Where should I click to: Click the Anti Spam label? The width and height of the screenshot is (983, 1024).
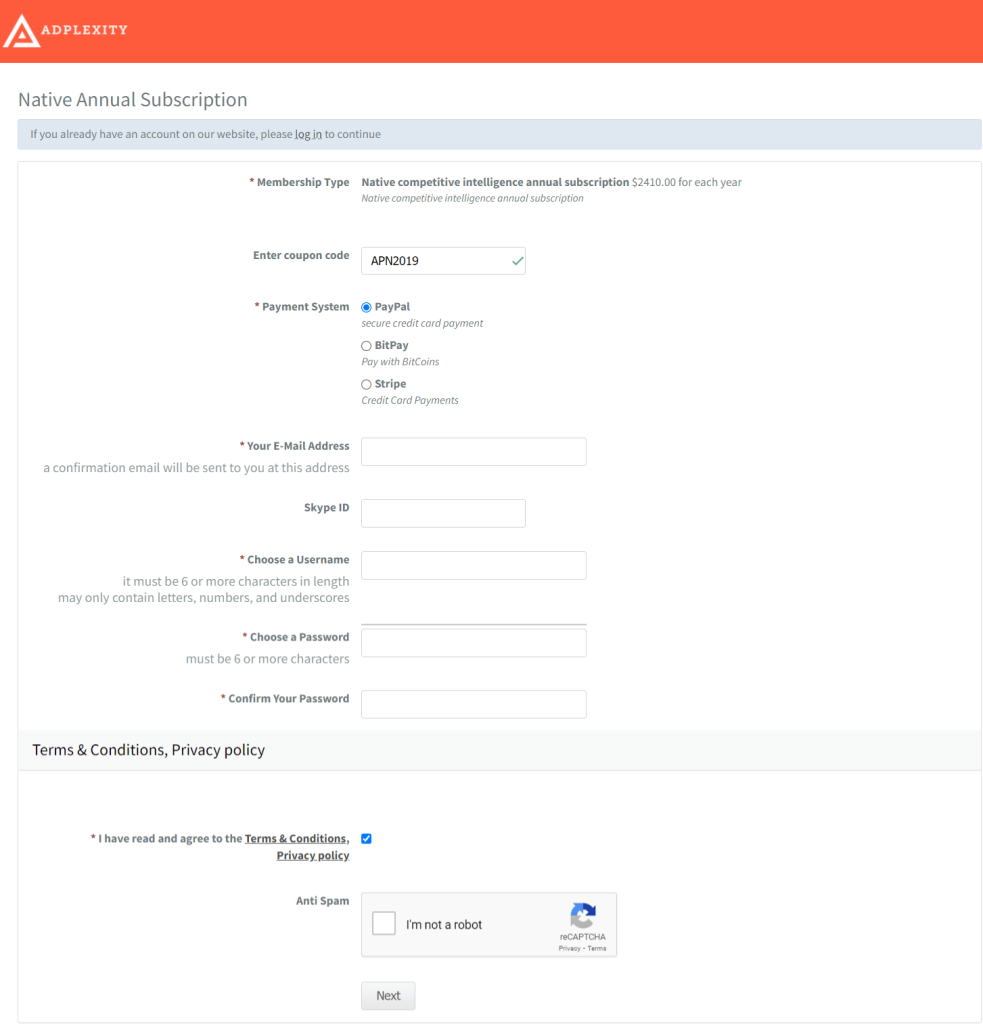coord(323,901)
